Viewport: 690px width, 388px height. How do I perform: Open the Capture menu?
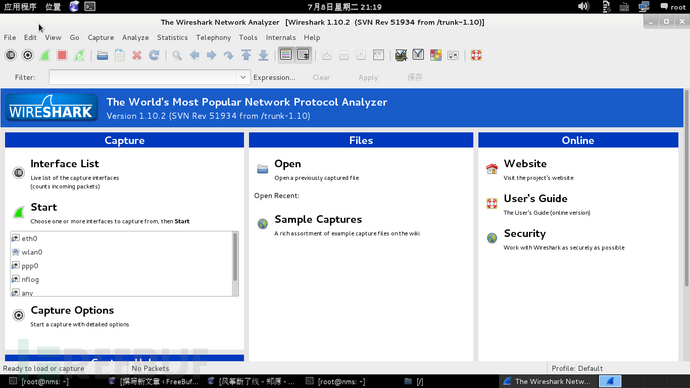(101, 37)
